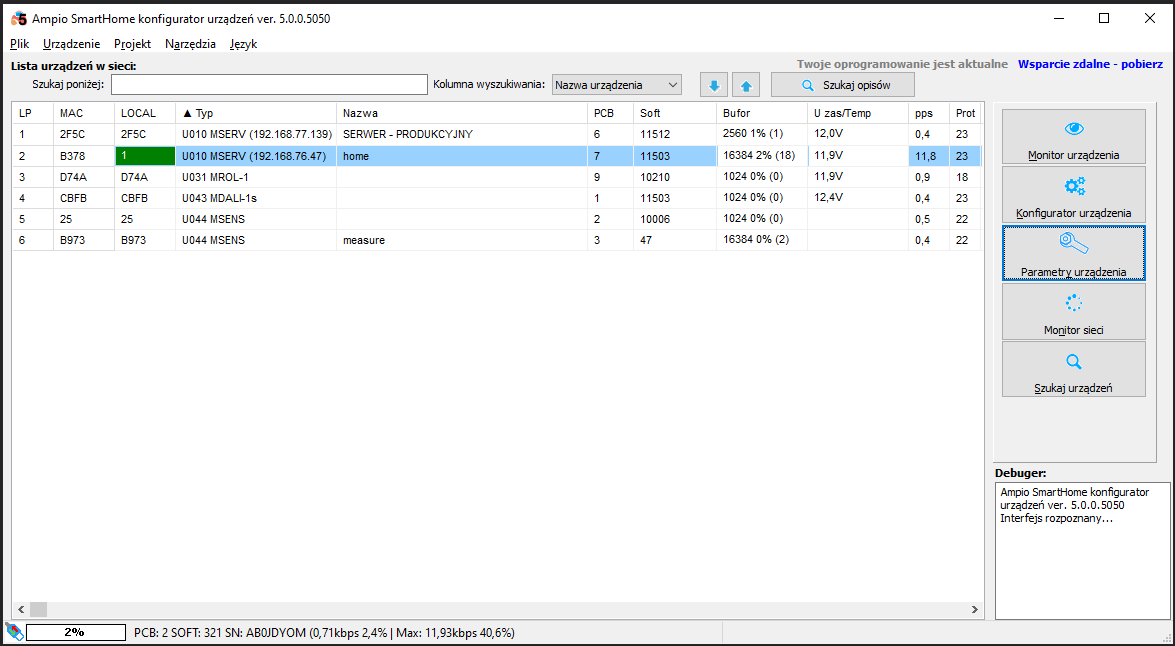Open the Projekt menu
The height and width of the screenshot is (646, 1175).
point(133,44)
